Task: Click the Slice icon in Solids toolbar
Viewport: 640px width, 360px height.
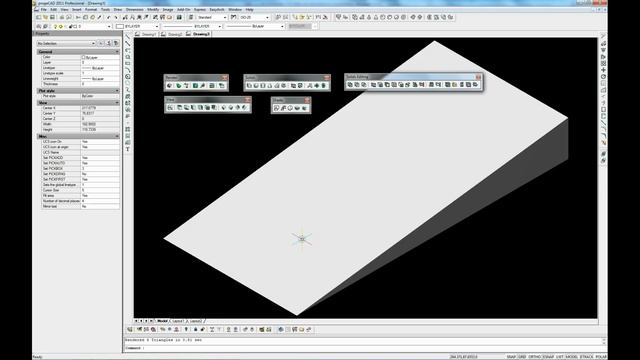Action: 310,86
